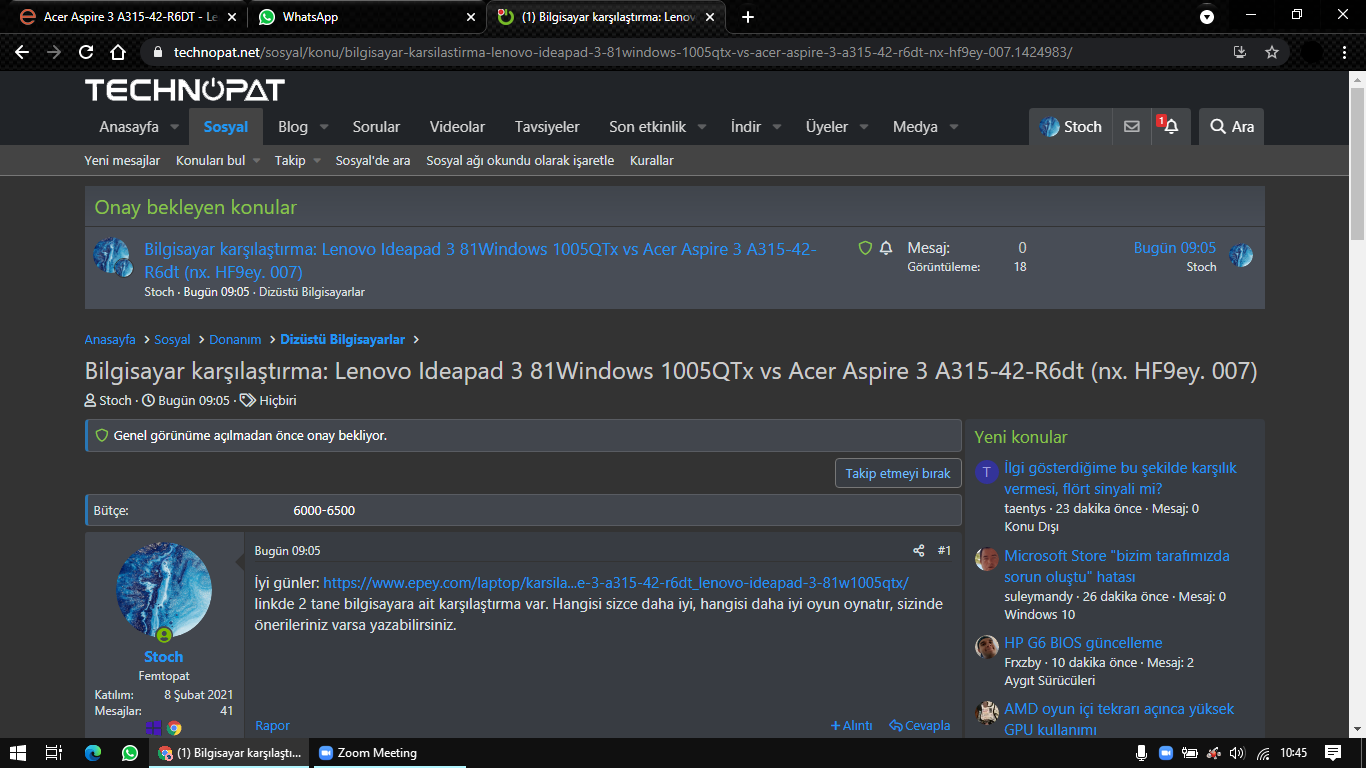Reload the page in Chrome
Image resolution: width=1366 pixels, height=768 pixels.
click(86, 52)
